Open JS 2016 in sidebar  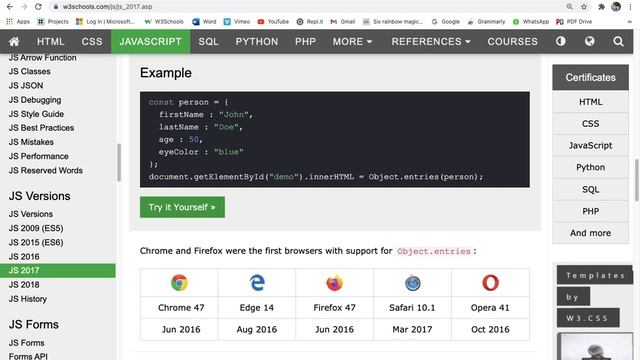(x=24, y=256)
